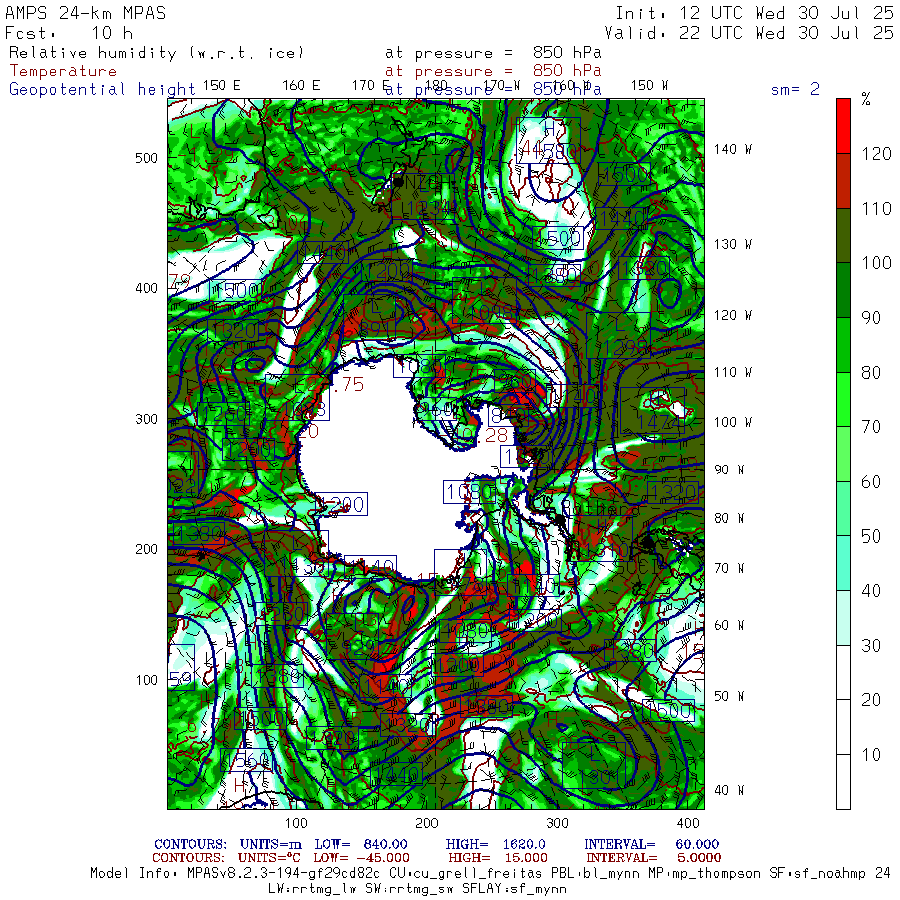Image resolution: width=900 pixels, height=900 pixels.
Task: Click the red "UNITS=°C" contour text
Action: click(x=269, y=858)
